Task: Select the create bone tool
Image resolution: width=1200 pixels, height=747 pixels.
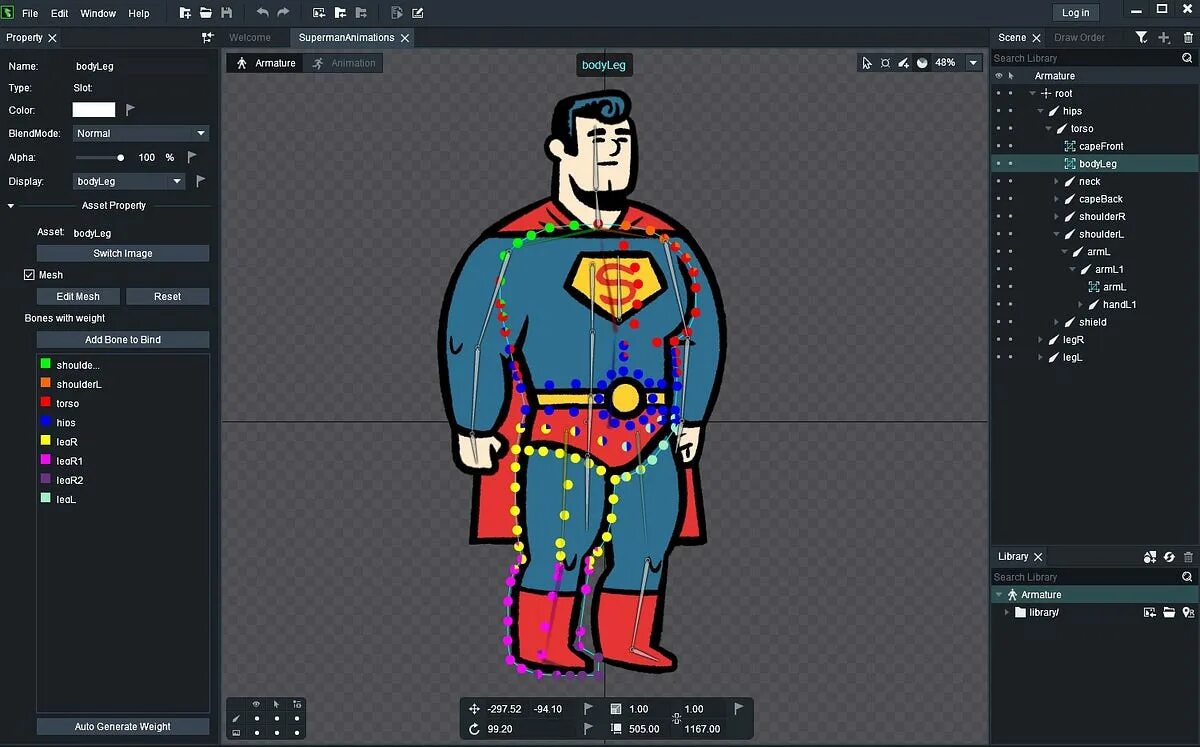Action: 904,62
